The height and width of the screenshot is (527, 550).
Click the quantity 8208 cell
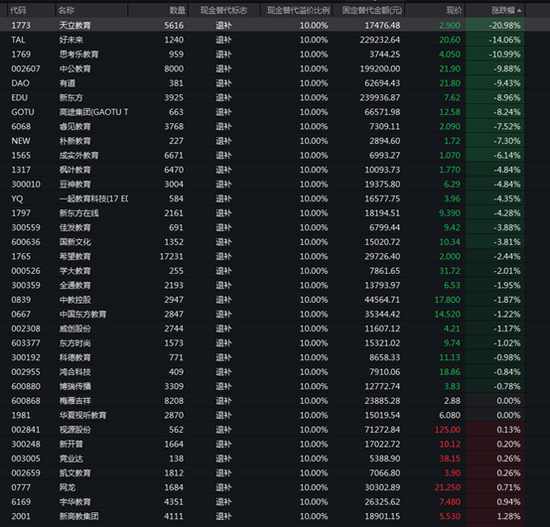click(x=174, y=400)
